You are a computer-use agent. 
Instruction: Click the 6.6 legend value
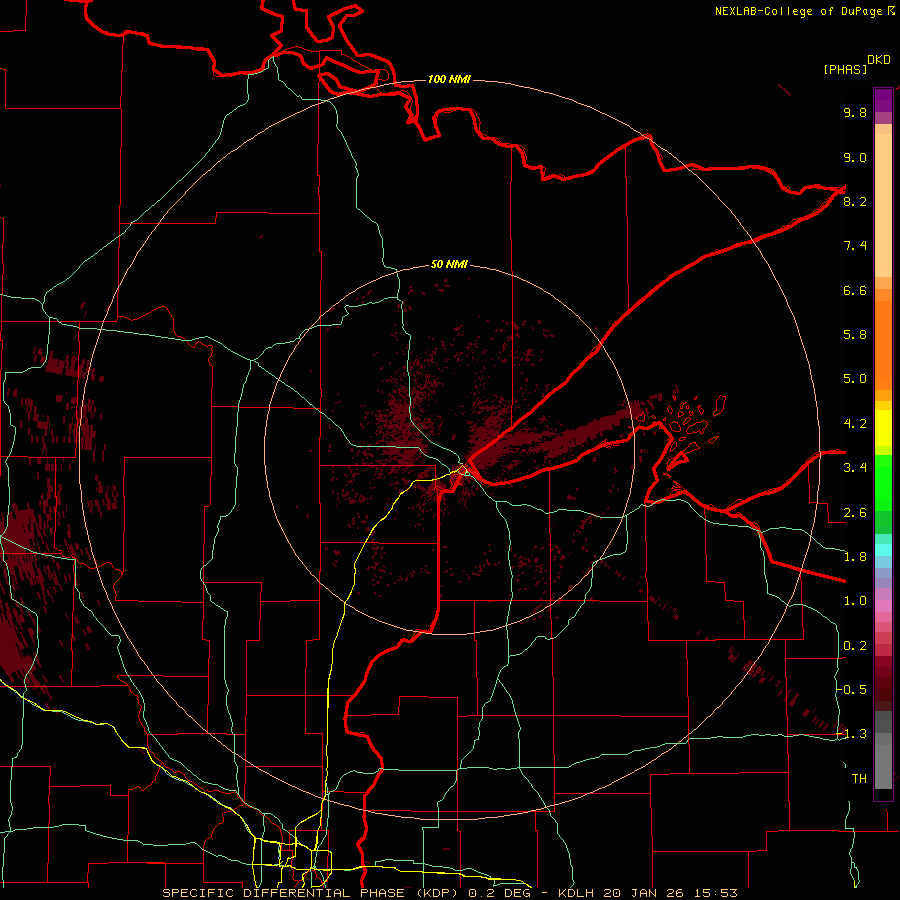[855, 290]
